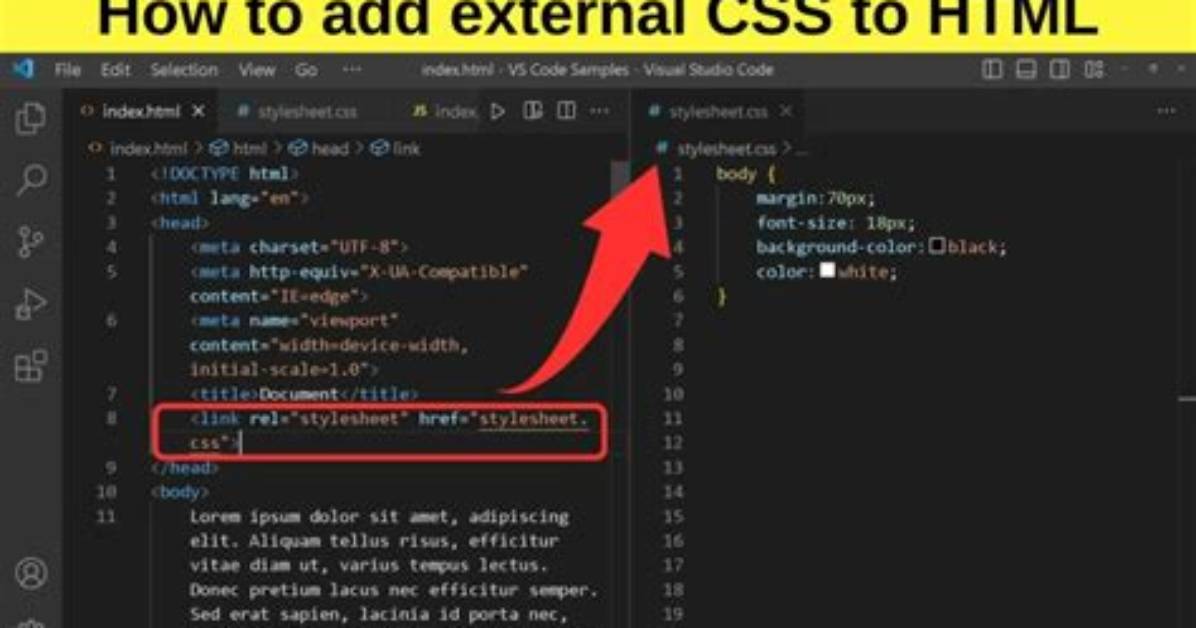The image size is (1196, 628).
Task: Click the DOCTYPE html line
Action: click(223, 174)
